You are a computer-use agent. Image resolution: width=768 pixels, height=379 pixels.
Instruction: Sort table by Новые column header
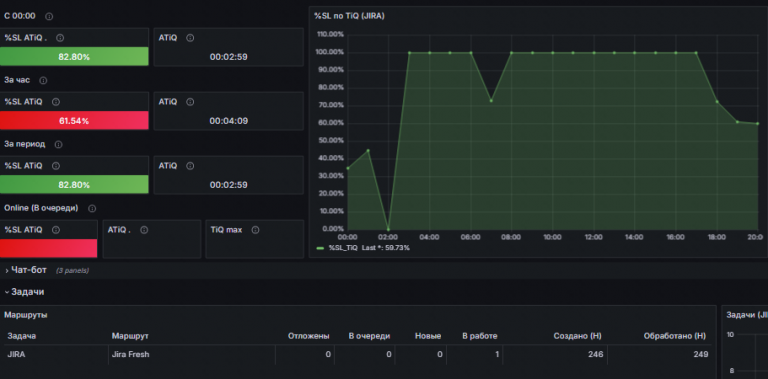tap(428, 336)
